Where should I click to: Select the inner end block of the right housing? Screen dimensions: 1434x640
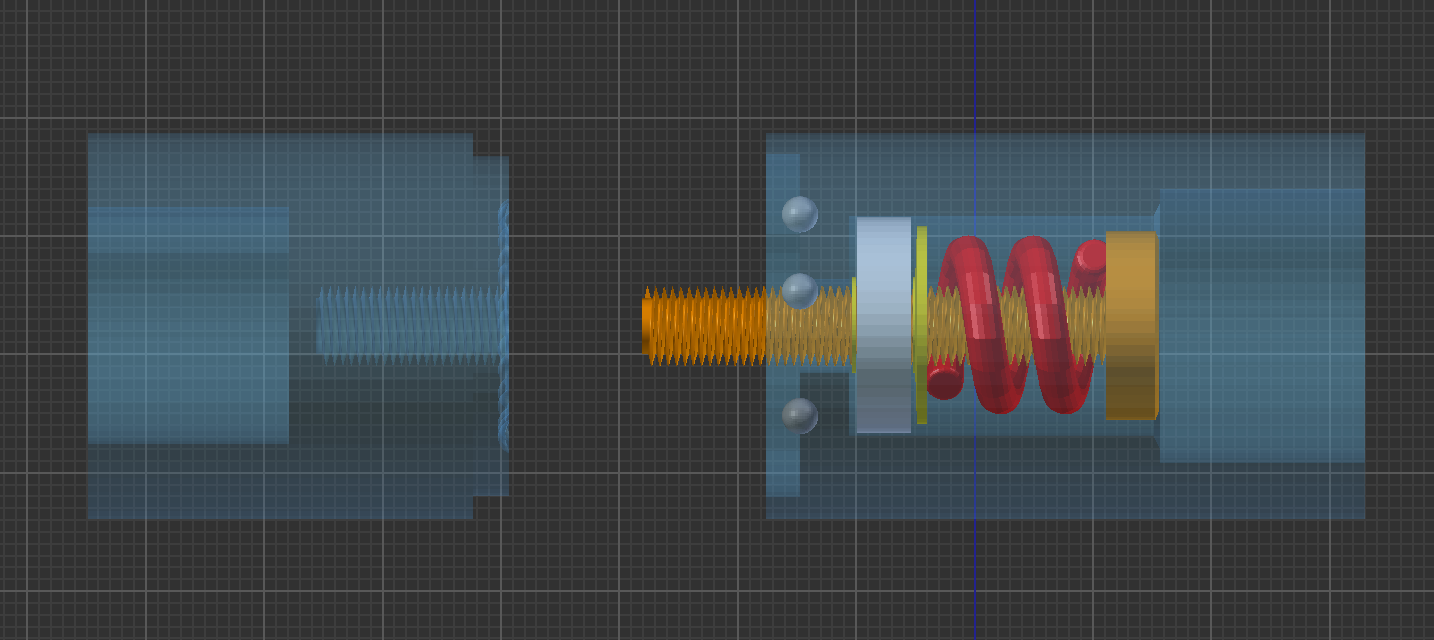coord(1262,325)
